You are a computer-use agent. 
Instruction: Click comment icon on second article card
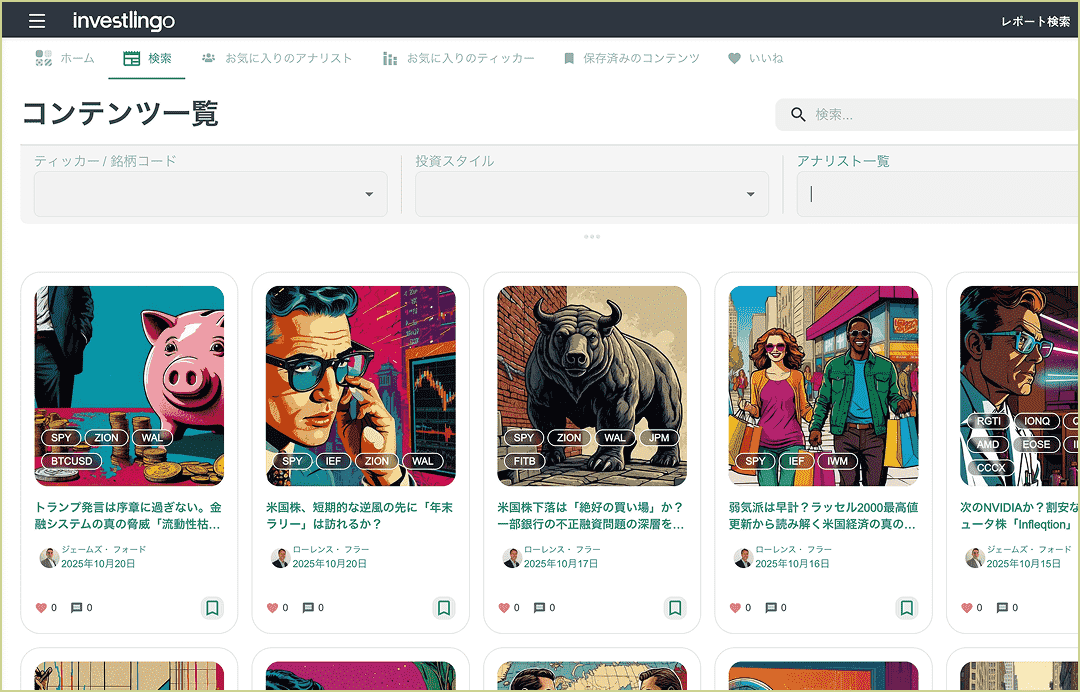308,608
